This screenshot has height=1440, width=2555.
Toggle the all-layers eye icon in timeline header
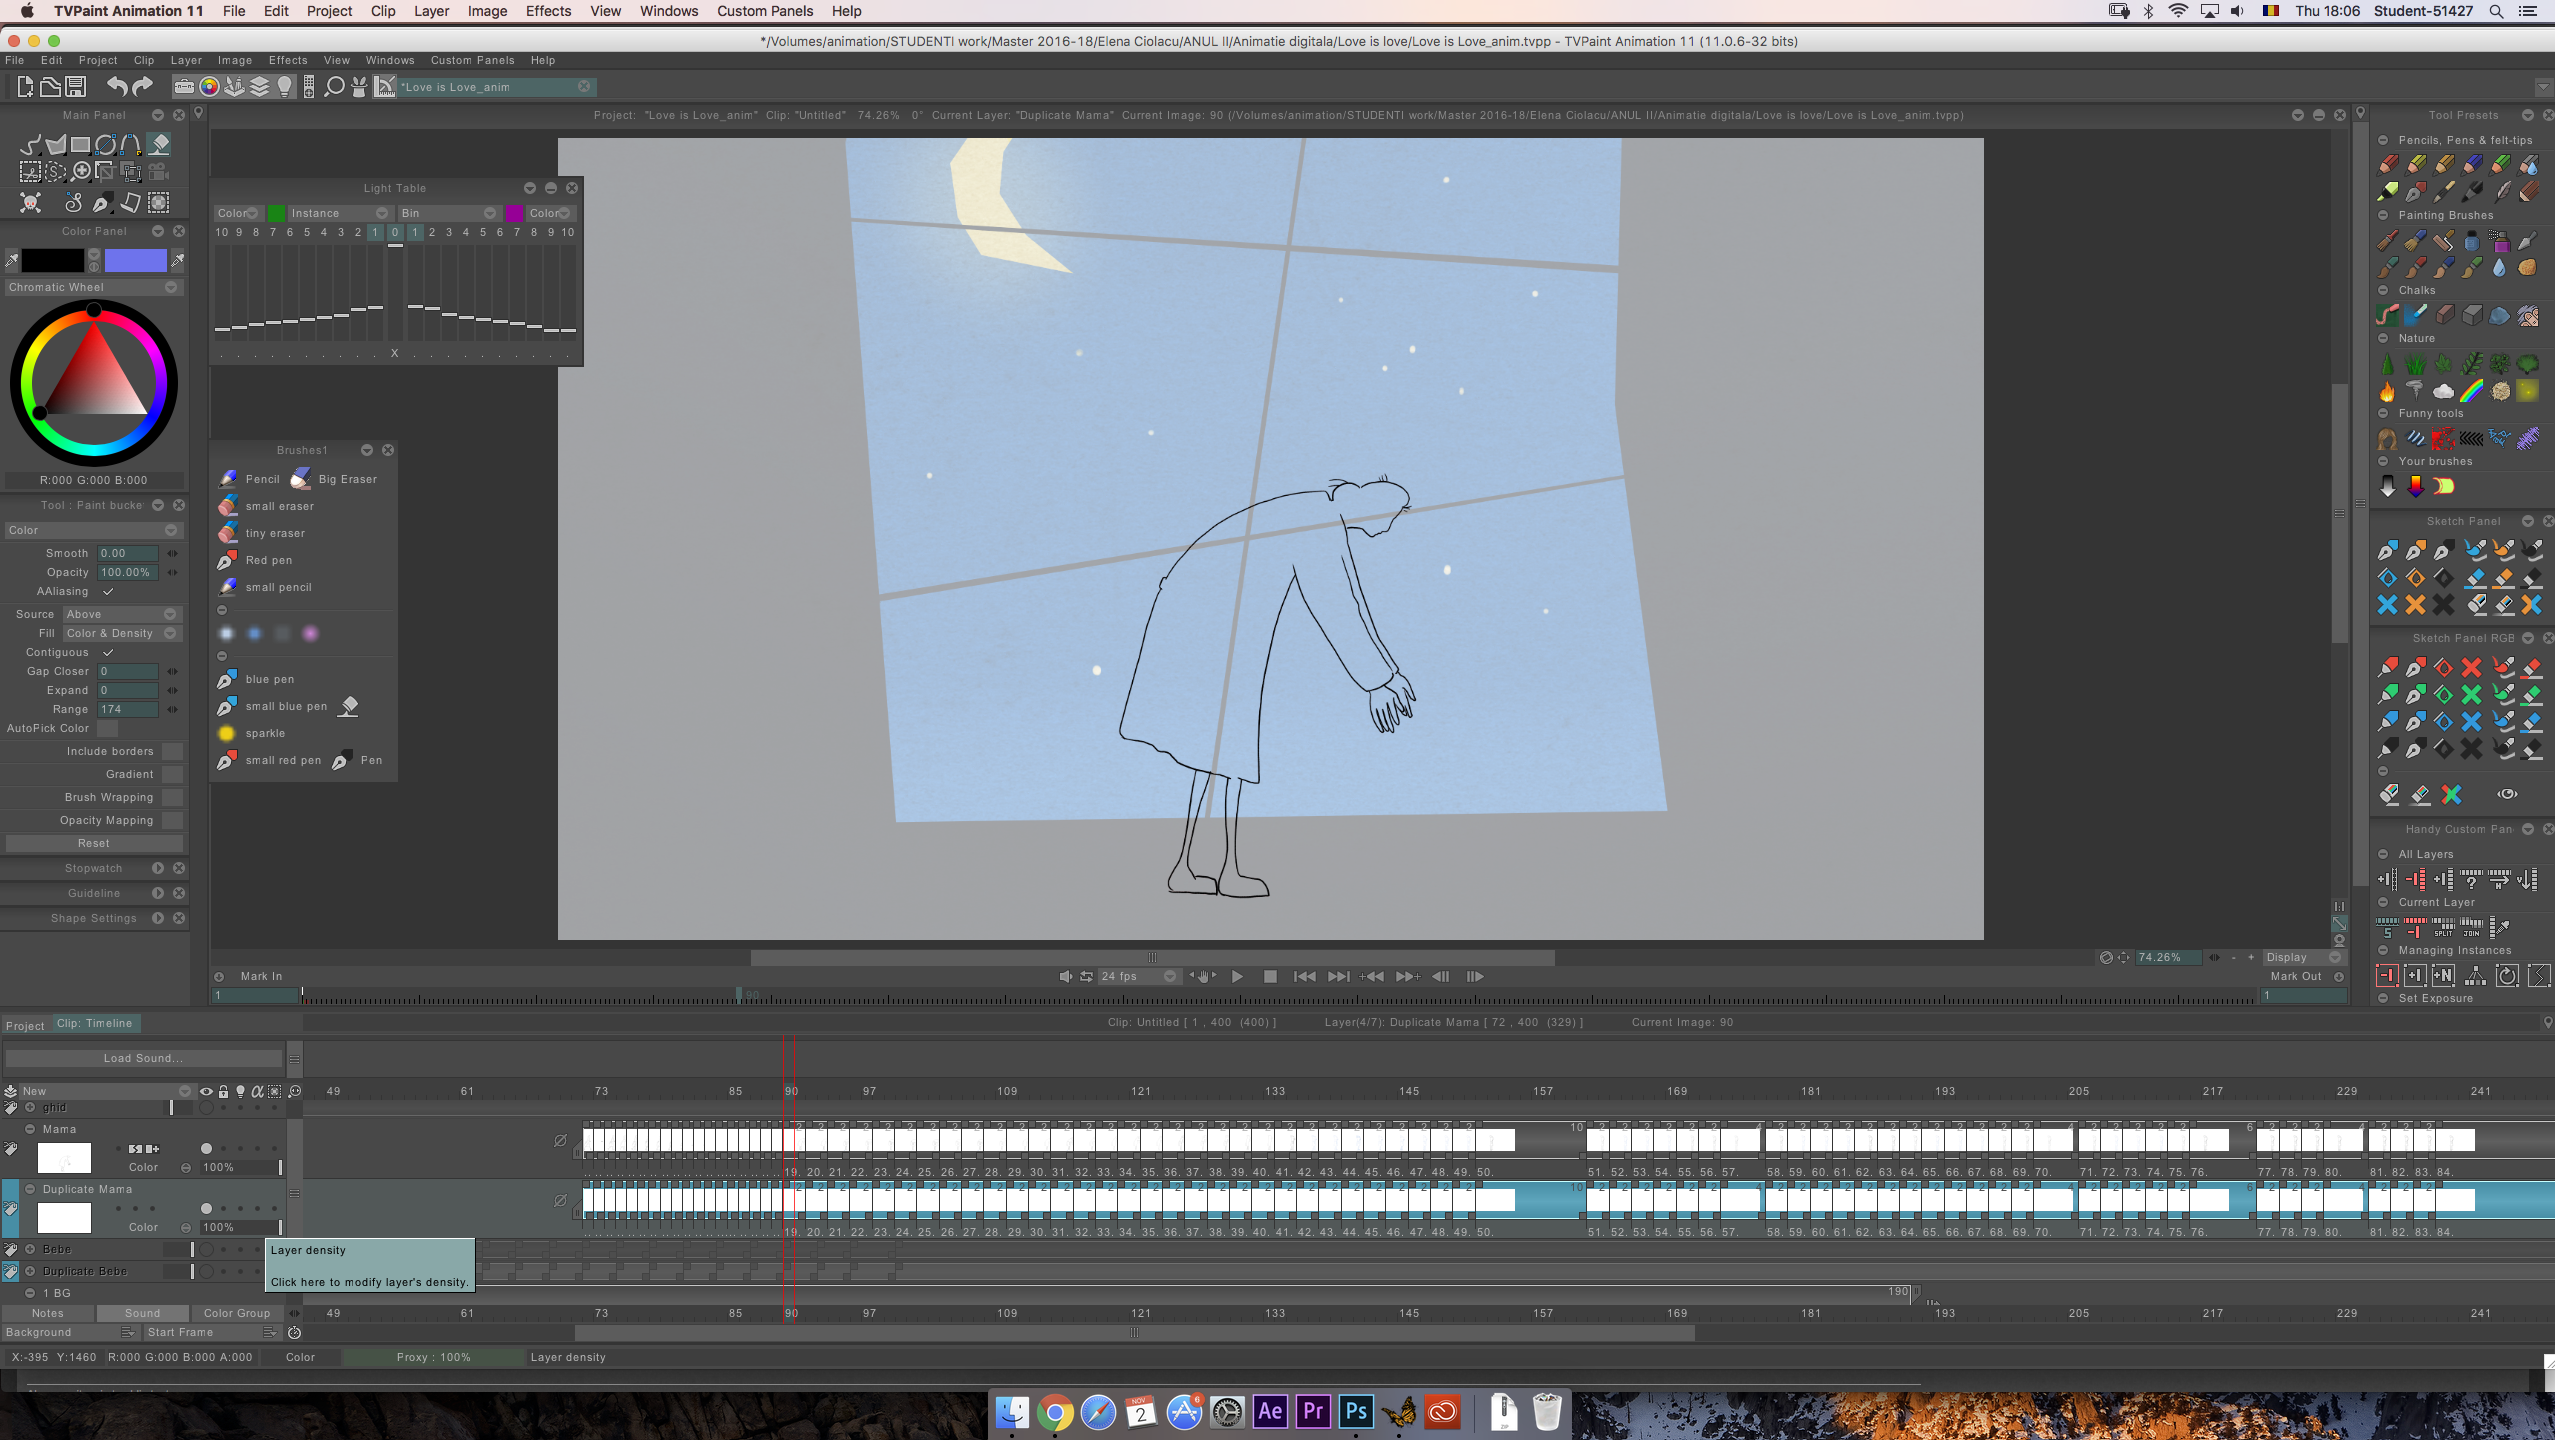pos(206,1092)
